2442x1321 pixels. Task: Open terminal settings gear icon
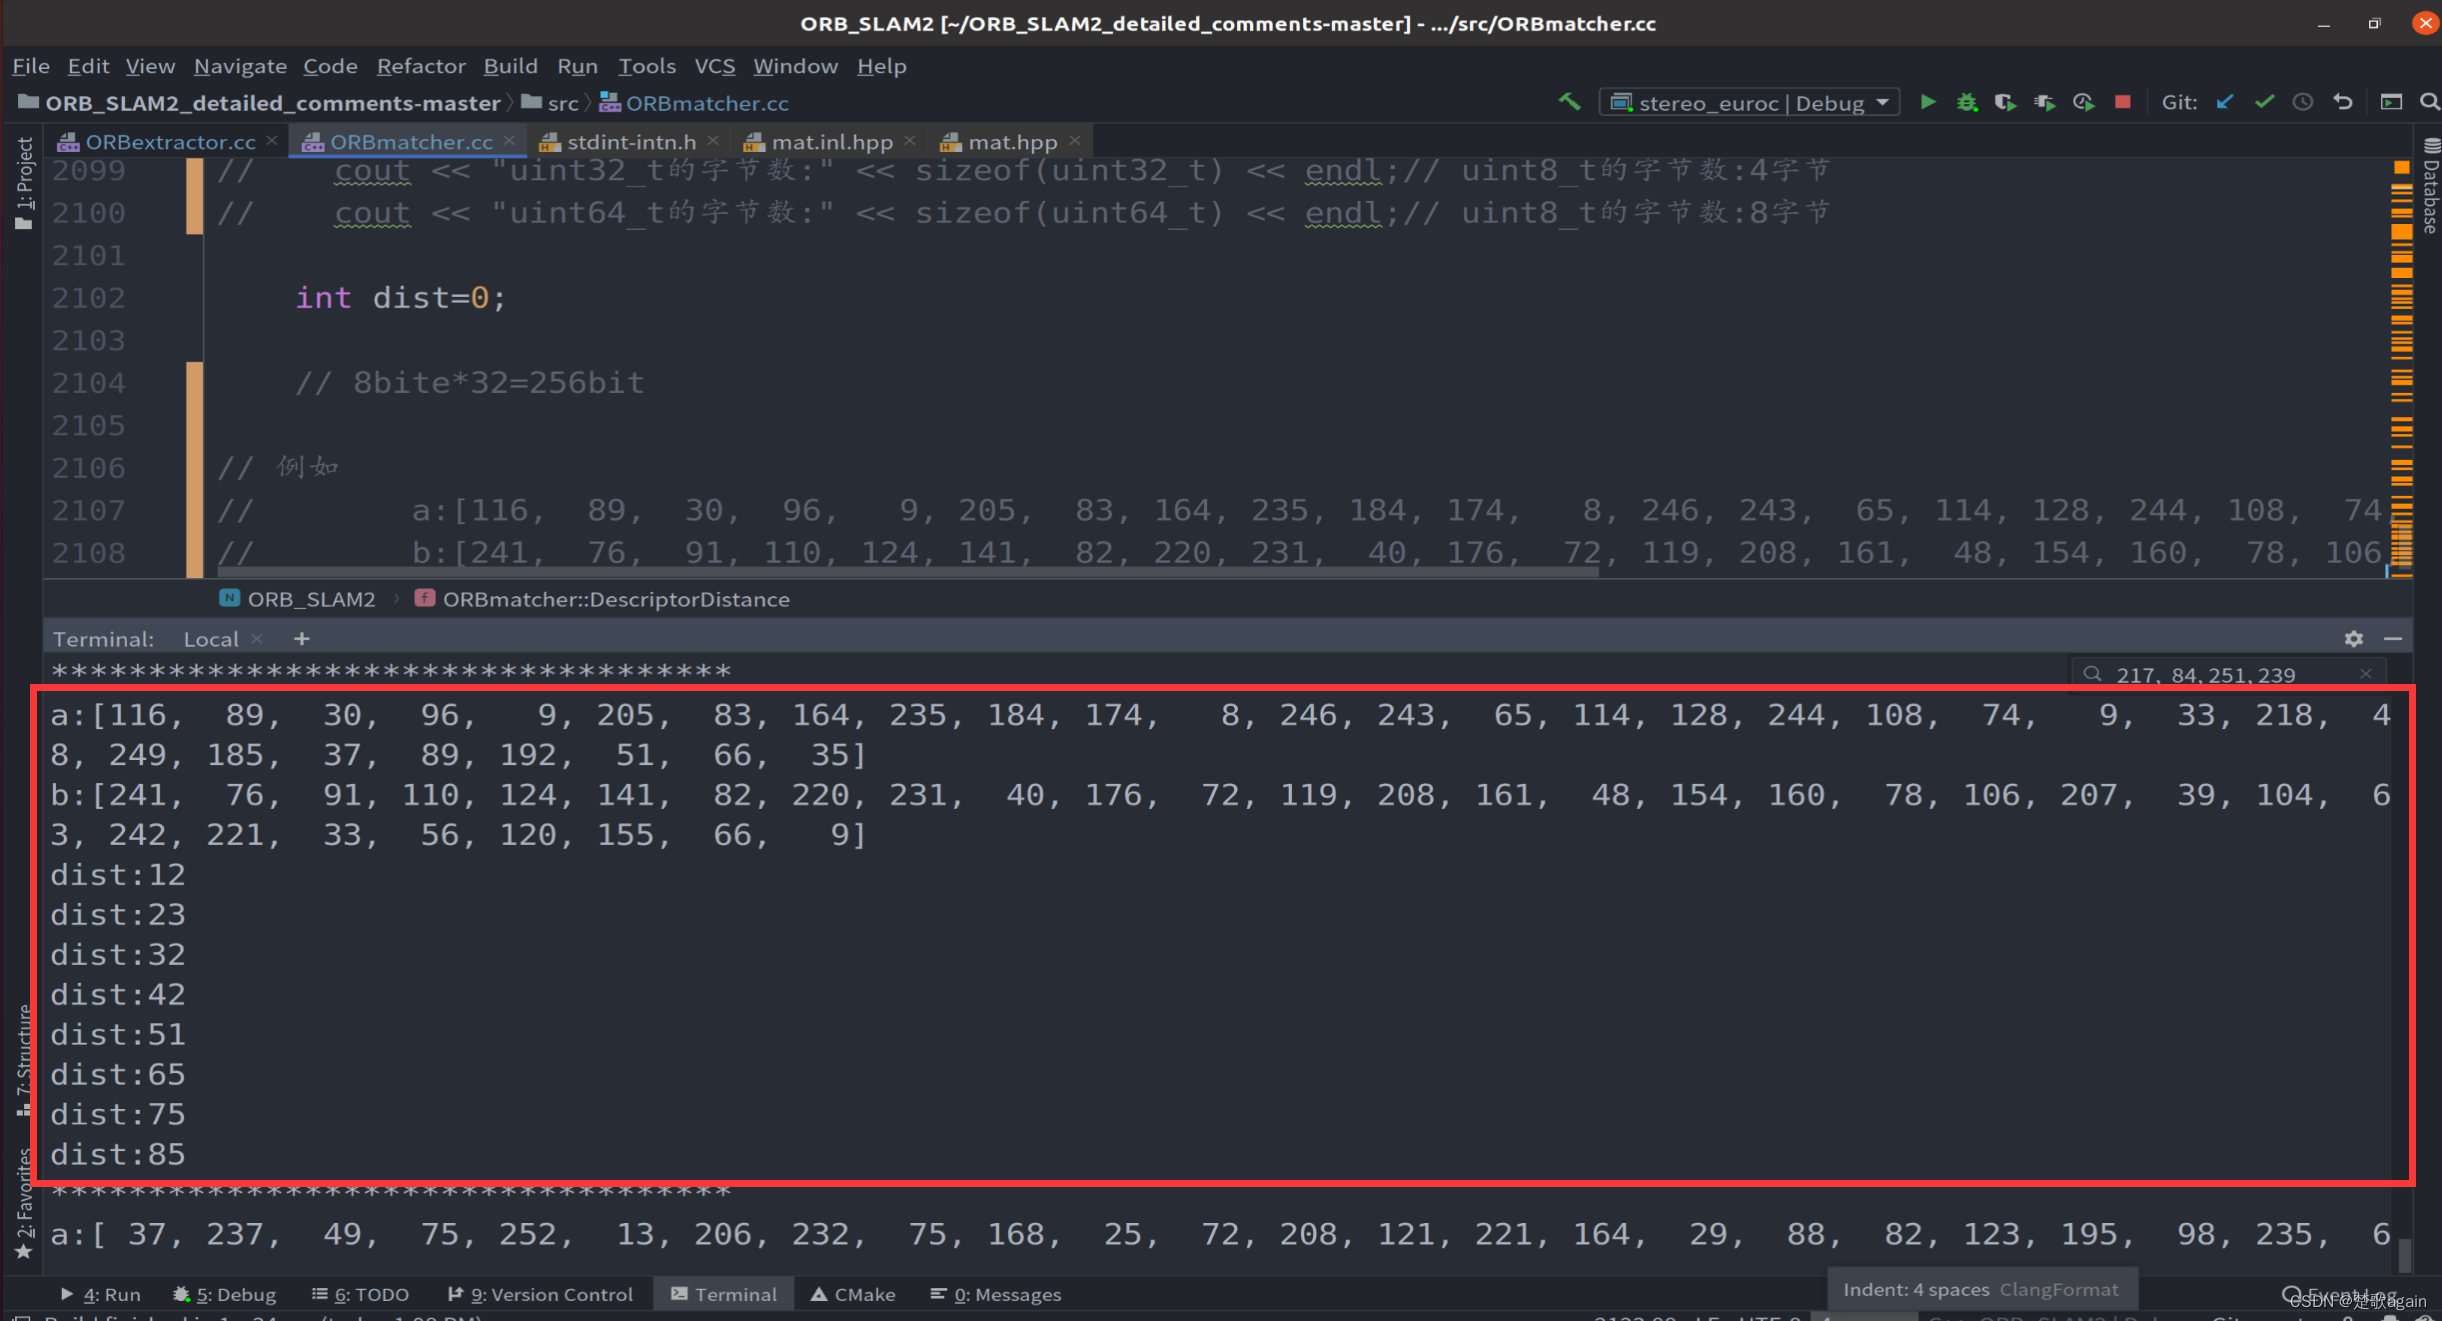coord(2353,639)
